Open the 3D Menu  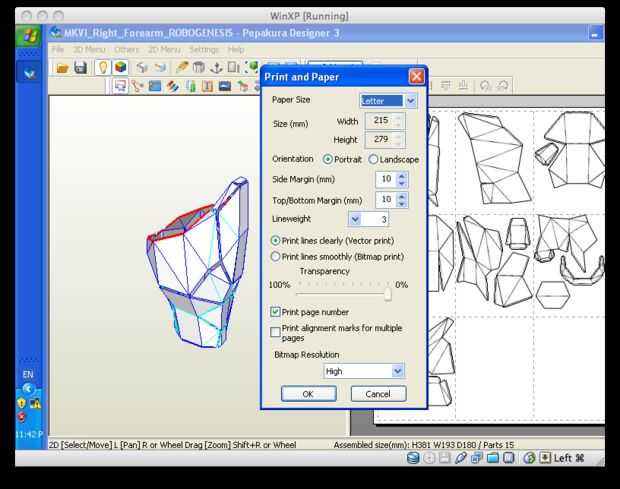coord(89,50)
